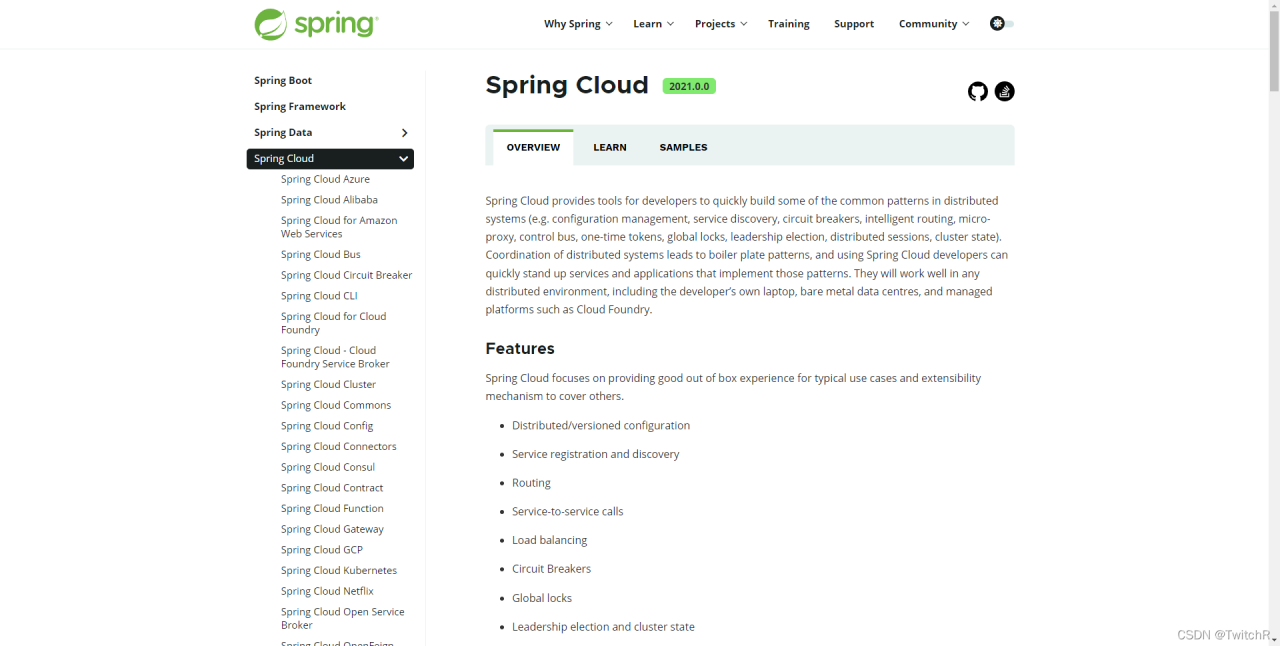Switch to the LEARN tab

point(610,147)
